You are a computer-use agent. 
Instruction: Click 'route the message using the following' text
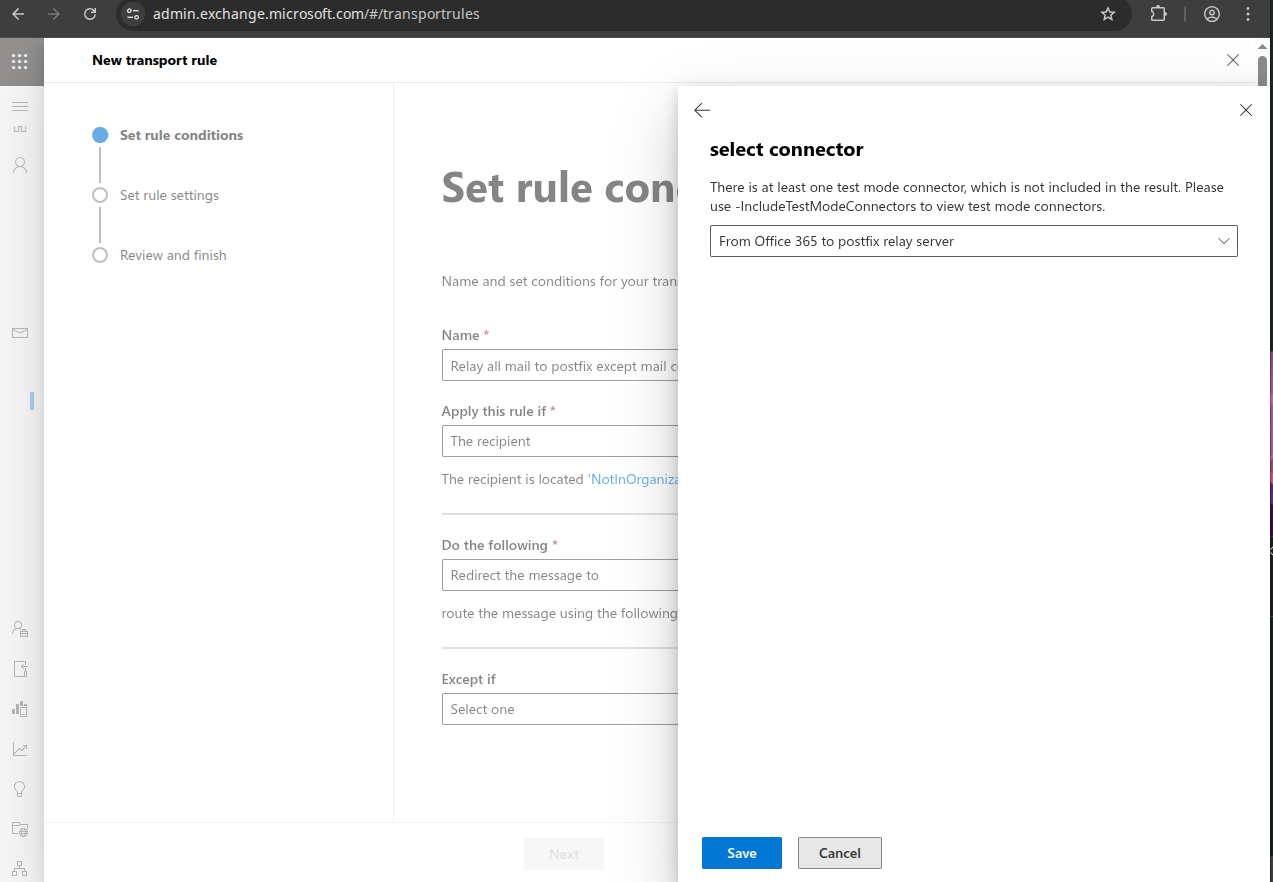(560, 614)
